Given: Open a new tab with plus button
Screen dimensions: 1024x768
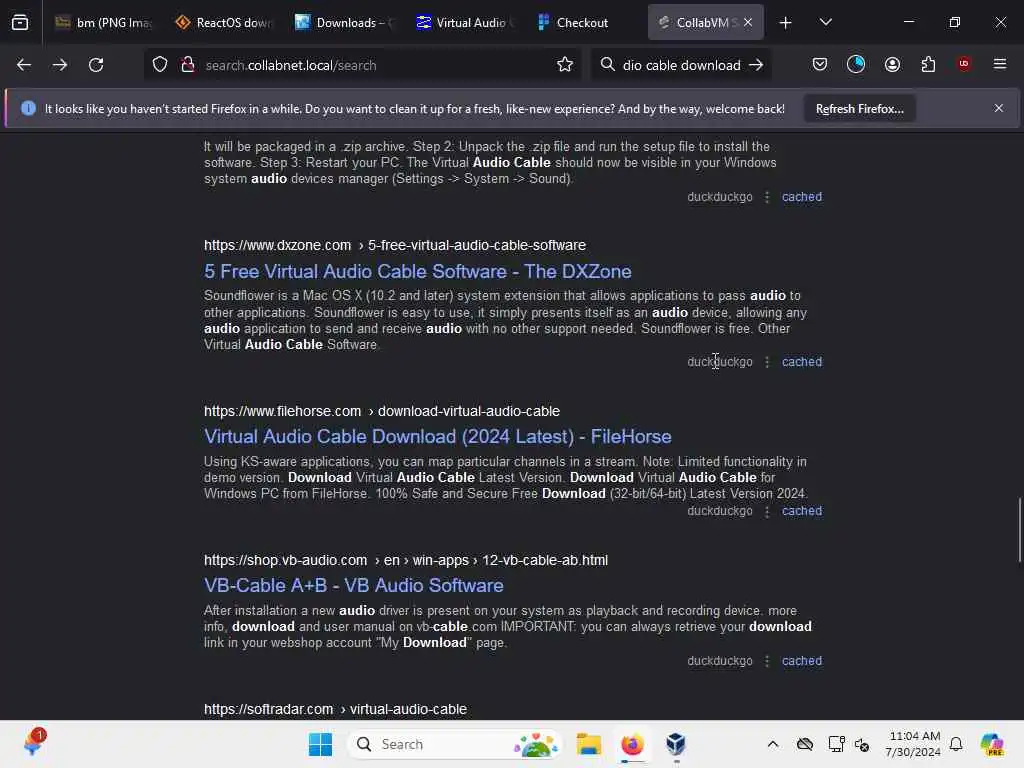Looking at the screenshot, I should click(786, 23).
